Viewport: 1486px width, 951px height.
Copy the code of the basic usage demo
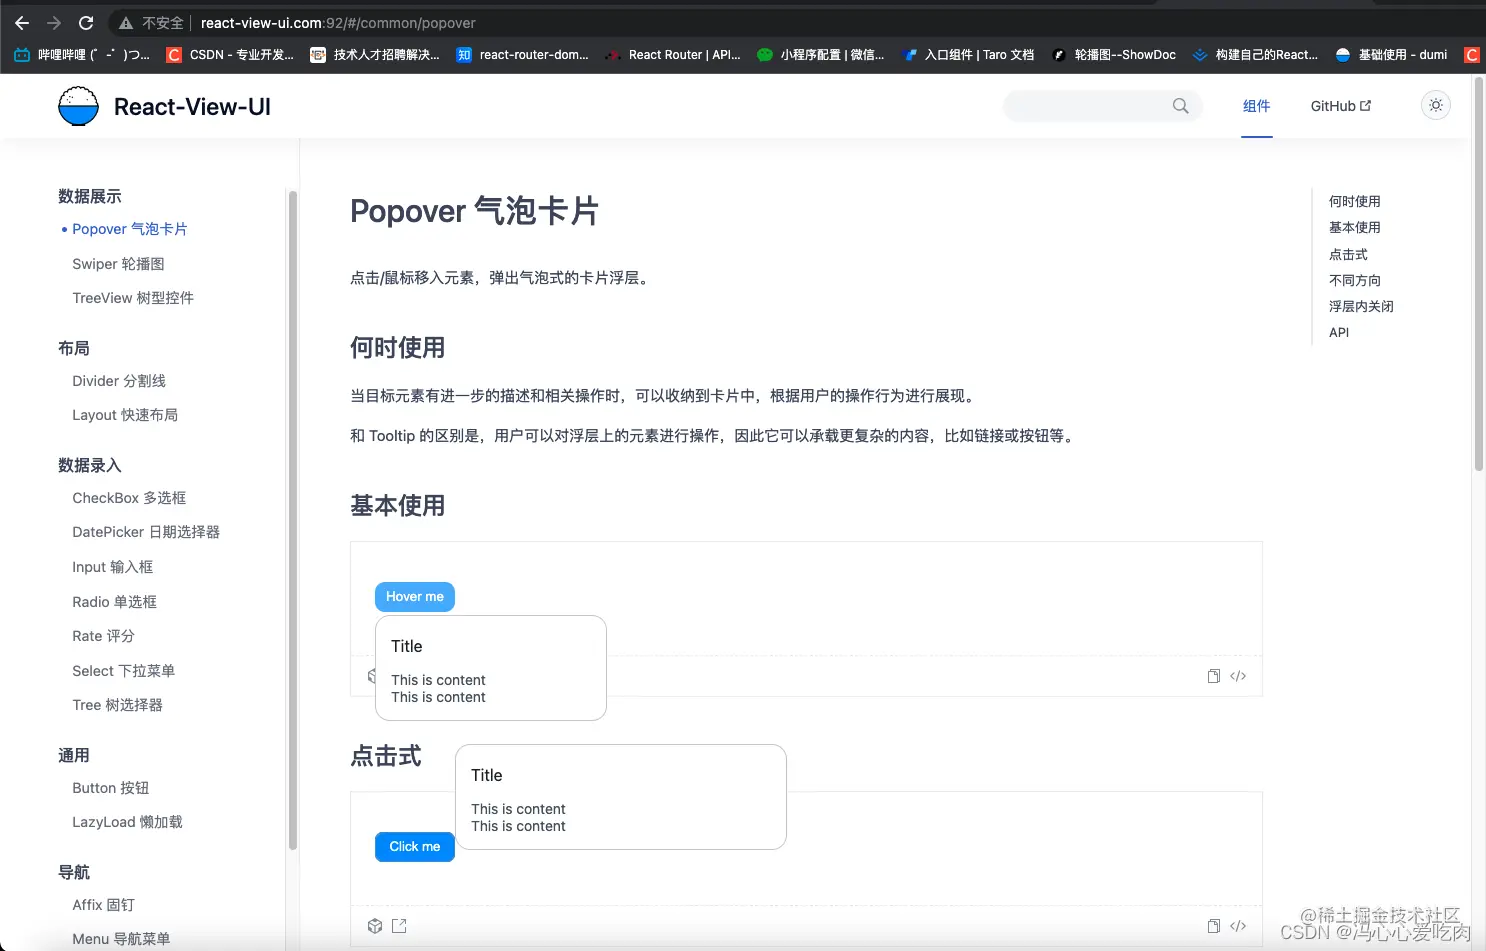click(x=1213, y=676)
